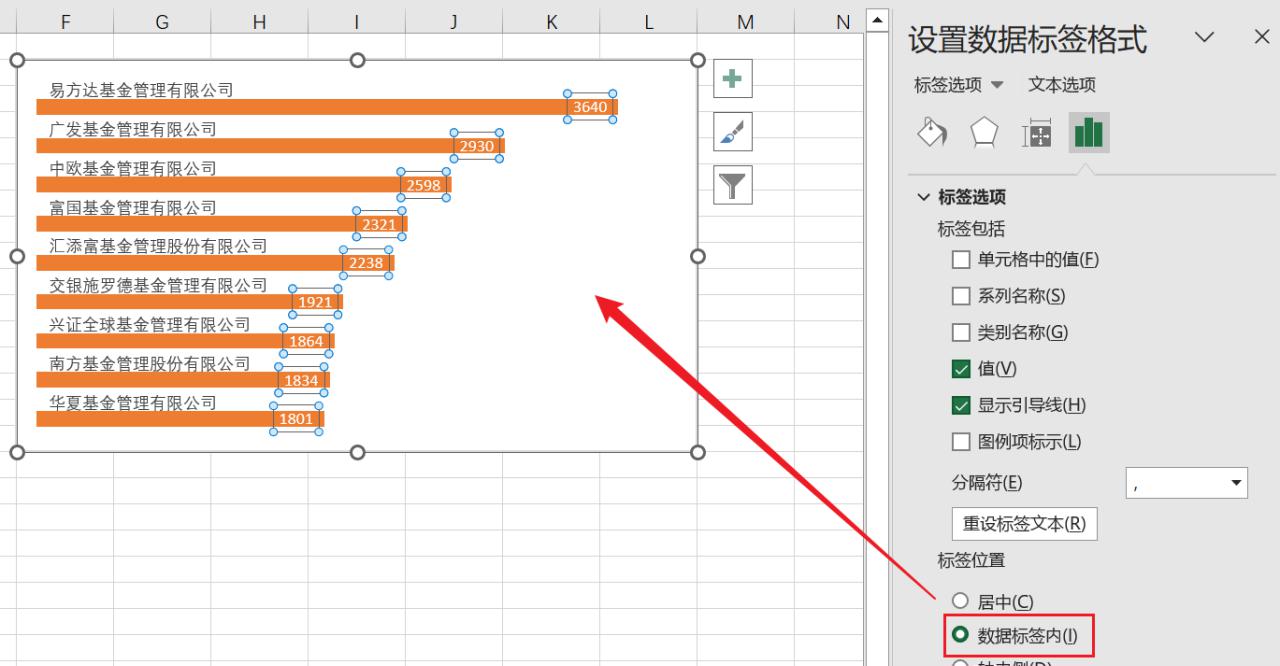The width and height of the screenshot is (1280, 666).
Task: Select column K header
Action: pyautogui.click(x=552, y=21)
